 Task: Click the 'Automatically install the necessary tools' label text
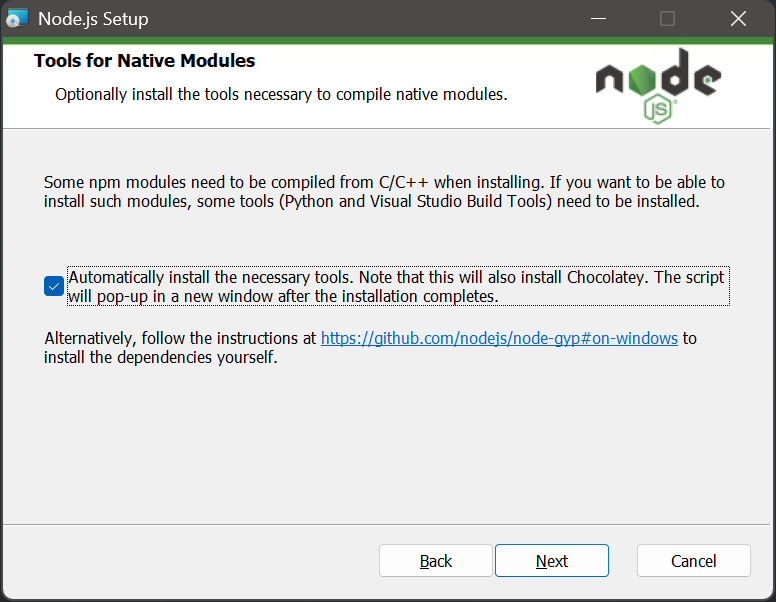[x=398, y=286]
